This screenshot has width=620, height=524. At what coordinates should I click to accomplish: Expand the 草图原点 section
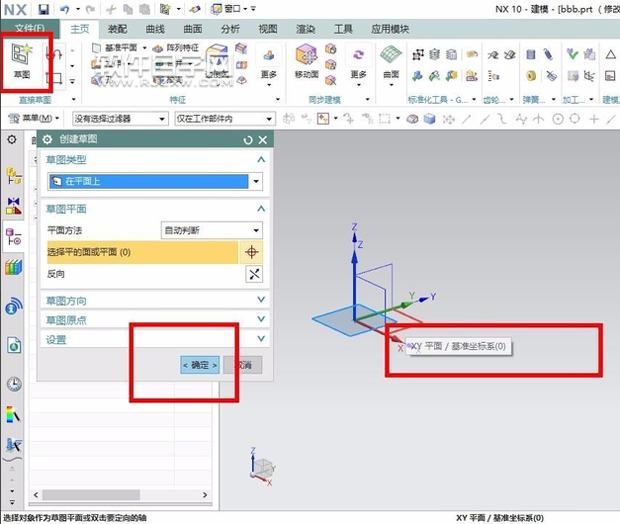coord(155,320)
